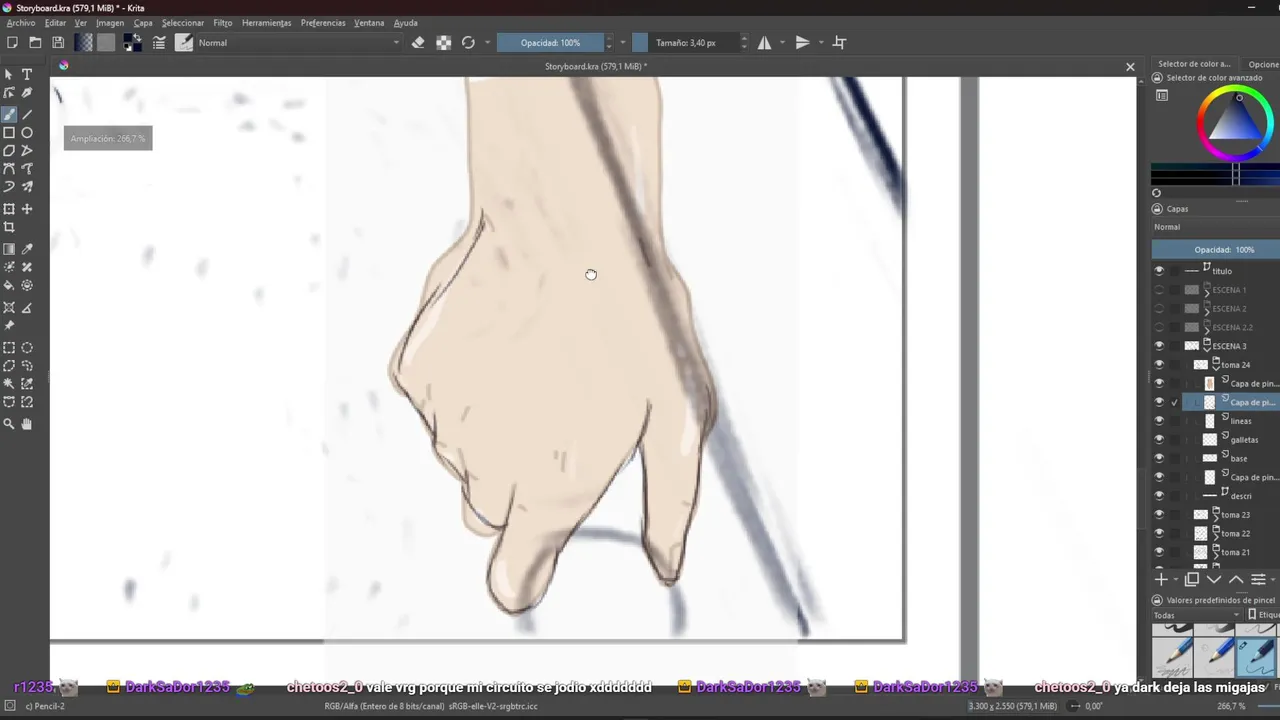Viewport: 1280px width, 720px height.
Task: Open the Capa menu
Action: click(x=143, y=23)
